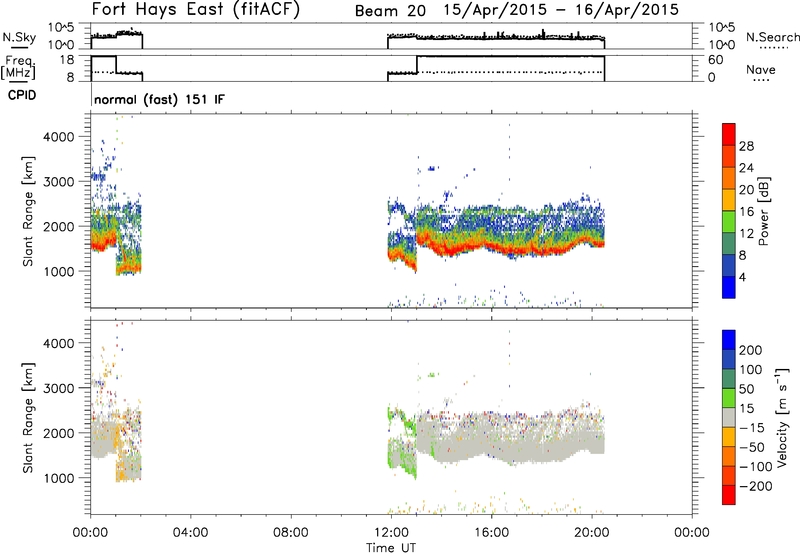The height and width of the screenshot is (554, 800).
Task: Click the 'N.Sky' legend label
Action: (x=19, y=37)
